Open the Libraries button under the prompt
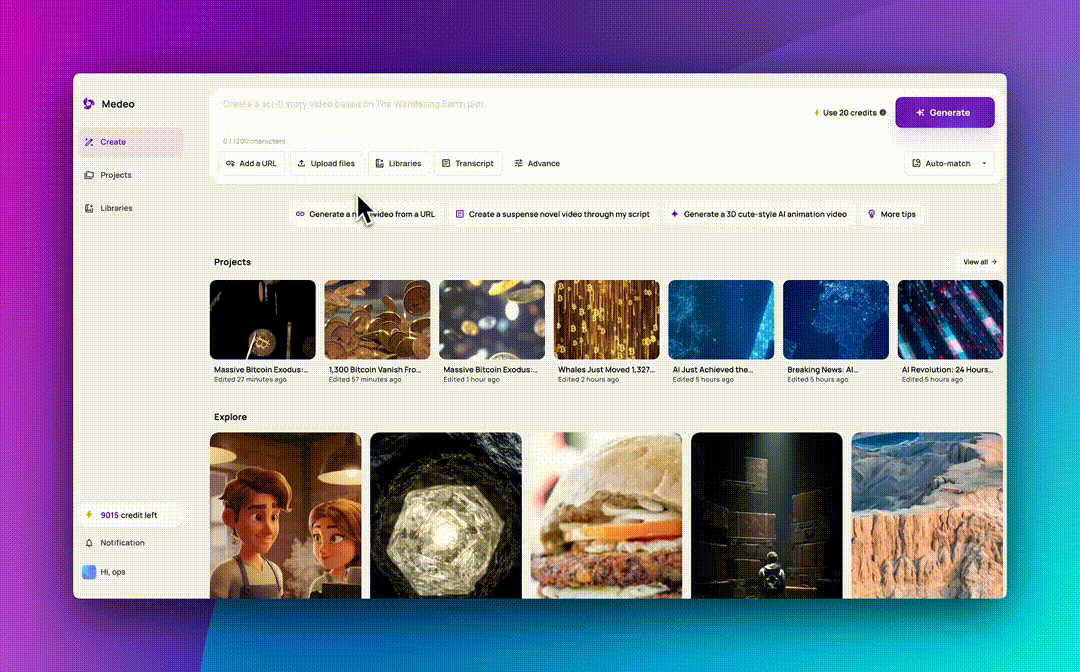This screenshot has width=1080, height=672. click(398, 163)
